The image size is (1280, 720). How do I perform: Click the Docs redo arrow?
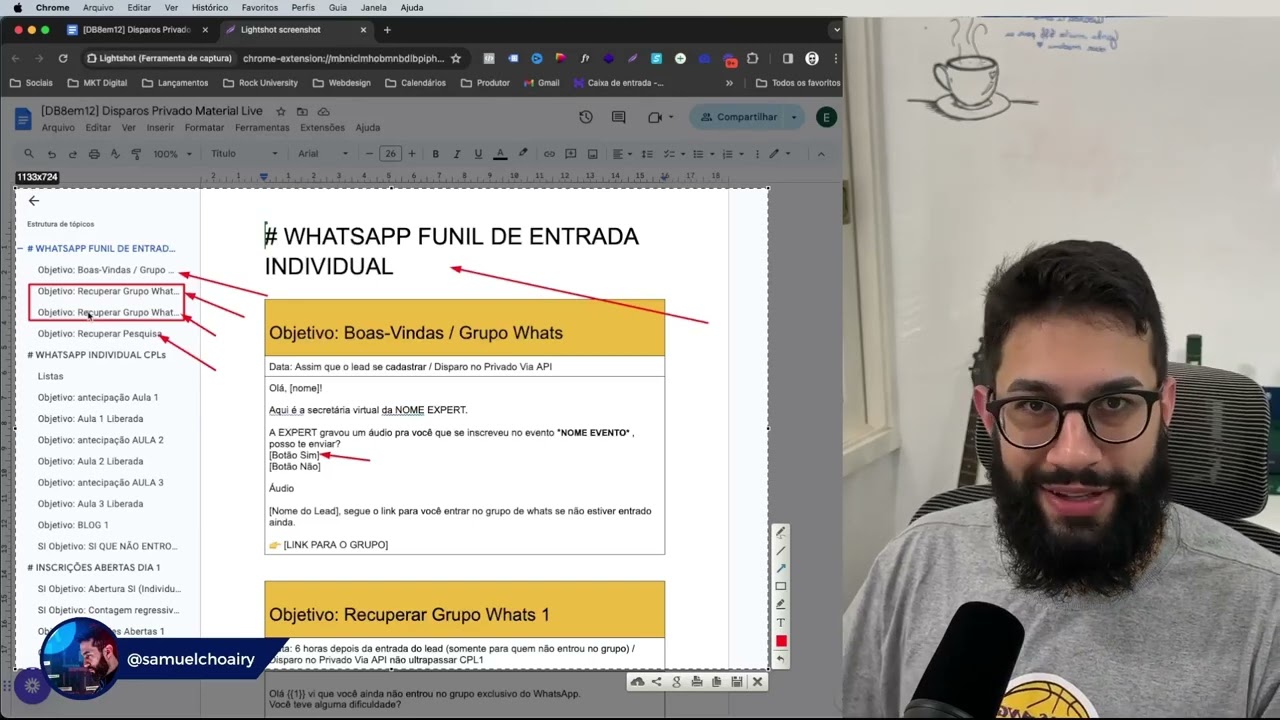click(x=73, y=154)
